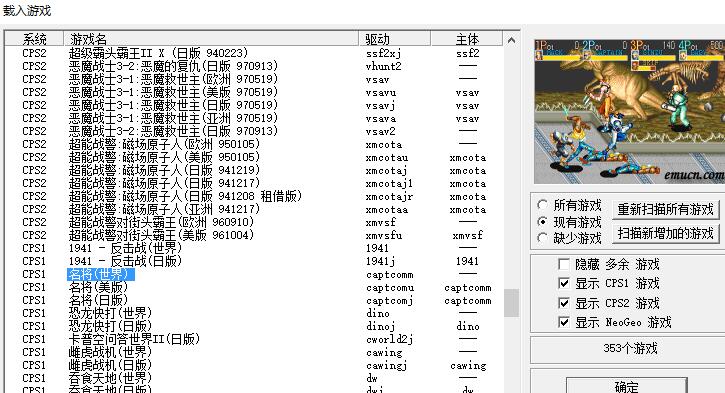Select game 恶魔战士3-2:恶魔的复仇(日版 970913)
The width and height of the screenshot is (725, 393).
click(173, 66)
